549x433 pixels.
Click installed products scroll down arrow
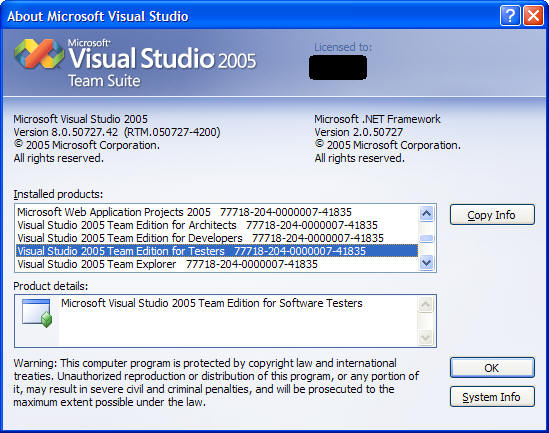pyautogui.click(x=426, y=262)
